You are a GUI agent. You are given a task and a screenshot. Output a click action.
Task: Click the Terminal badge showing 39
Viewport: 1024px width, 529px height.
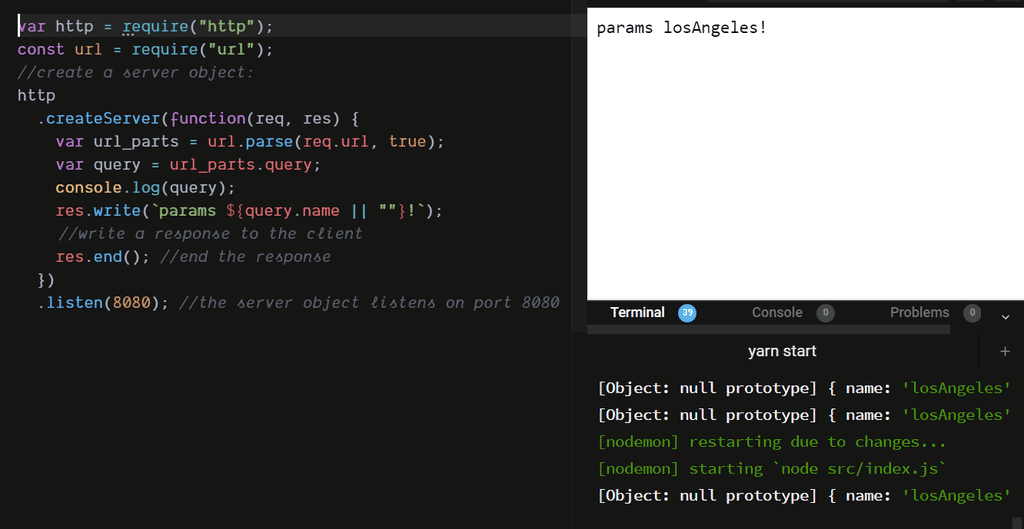pyautogui.click(x=687, y=313)
